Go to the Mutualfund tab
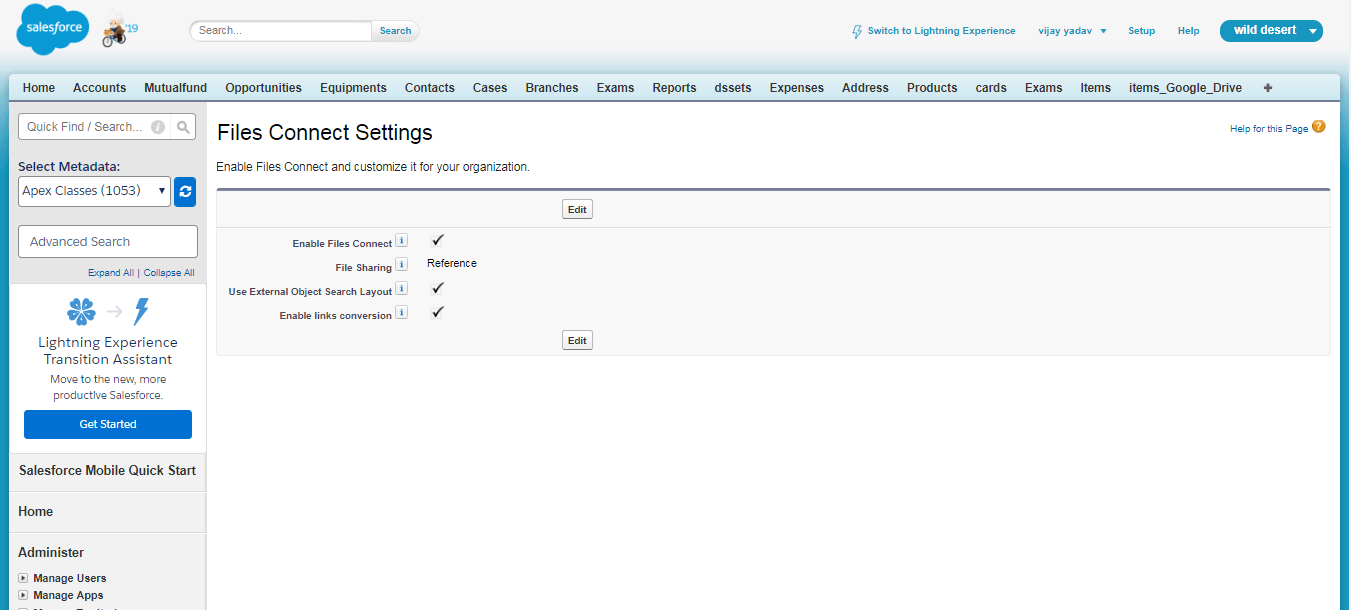Viewport: 1351px width, 610px height. pos(175,88)
